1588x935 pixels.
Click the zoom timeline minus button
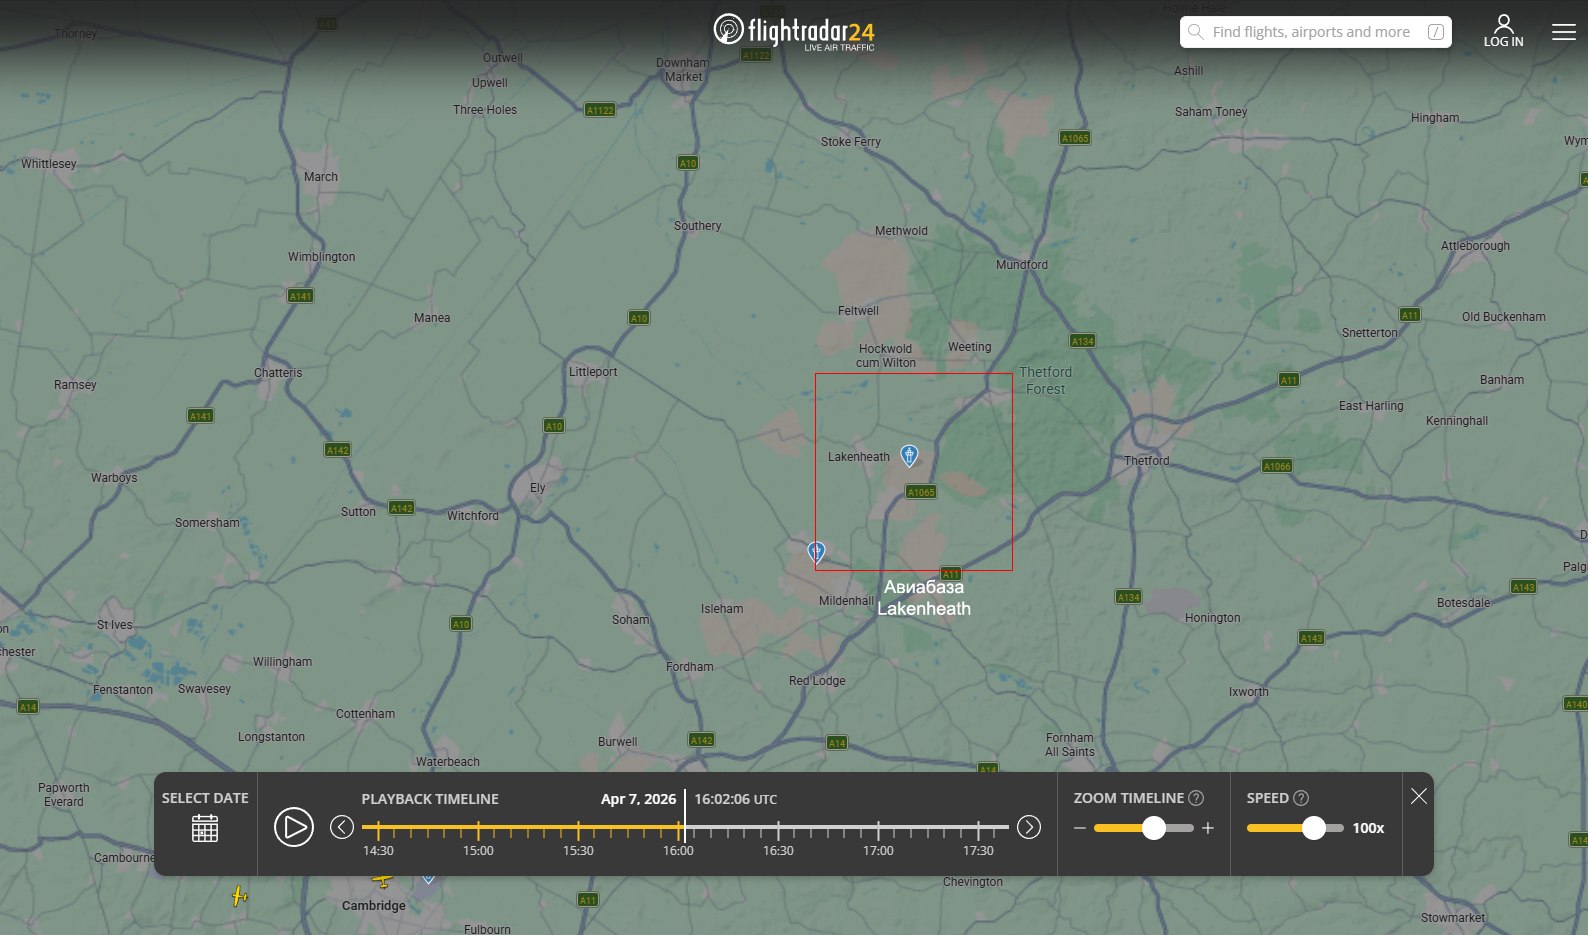tap(1080, 828)
